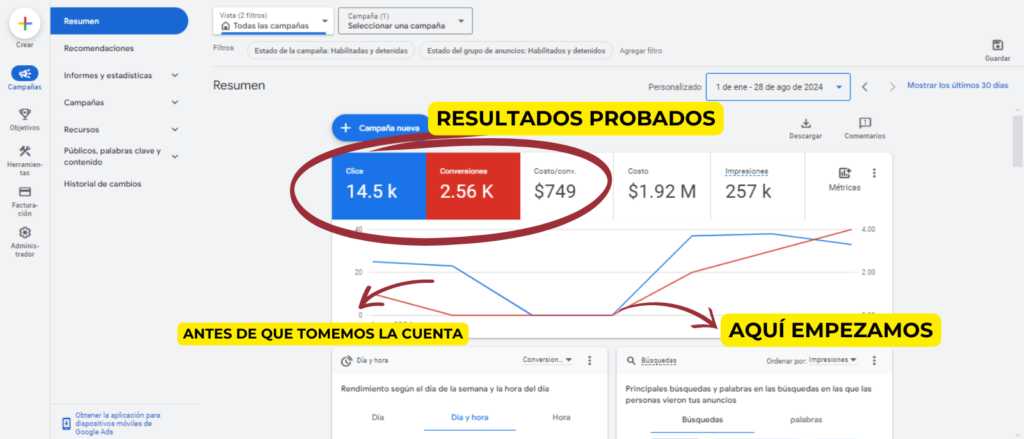Select Recomendaciones in the side menu
This screenshot has width=1024, height=439.
pos(99,48)
